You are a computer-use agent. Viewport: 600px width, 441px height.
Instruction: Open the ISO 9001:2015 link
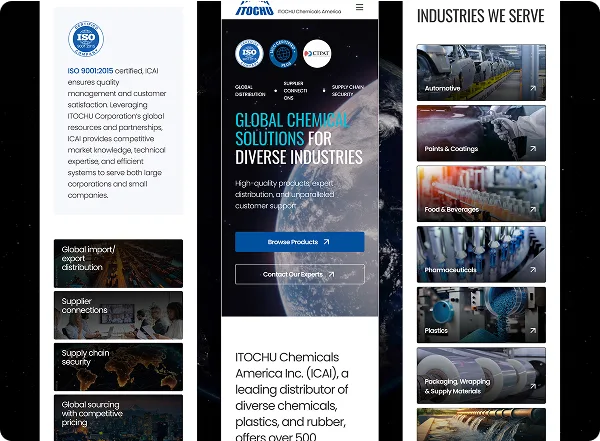90,71
